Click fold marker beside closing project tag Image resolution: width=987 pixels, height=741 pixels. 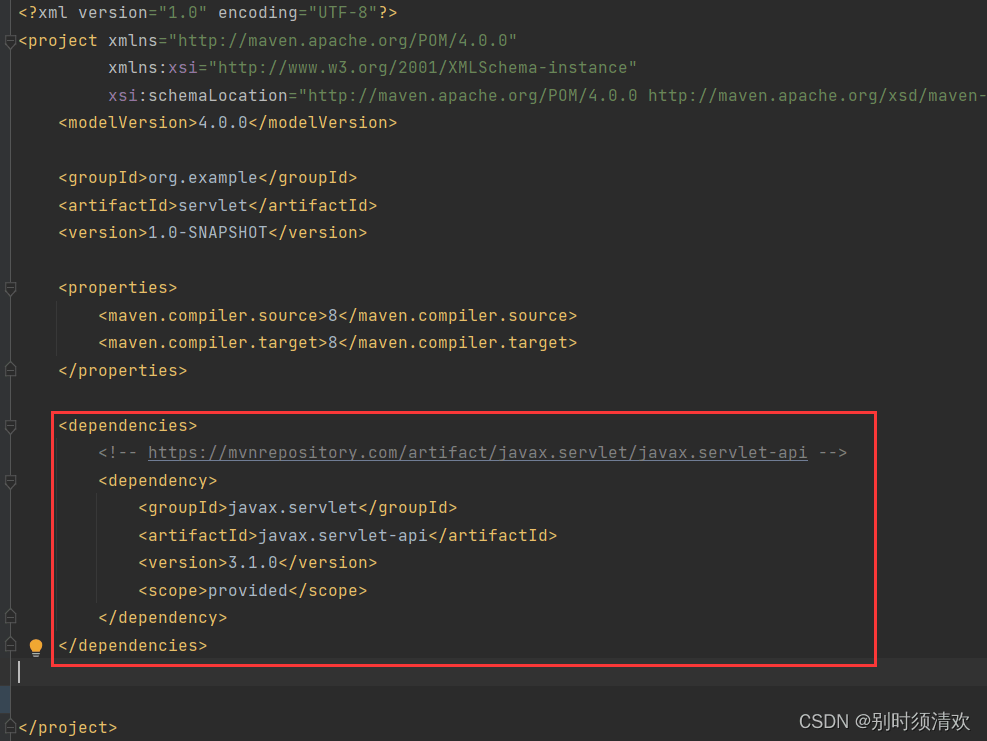click(10, 727)
